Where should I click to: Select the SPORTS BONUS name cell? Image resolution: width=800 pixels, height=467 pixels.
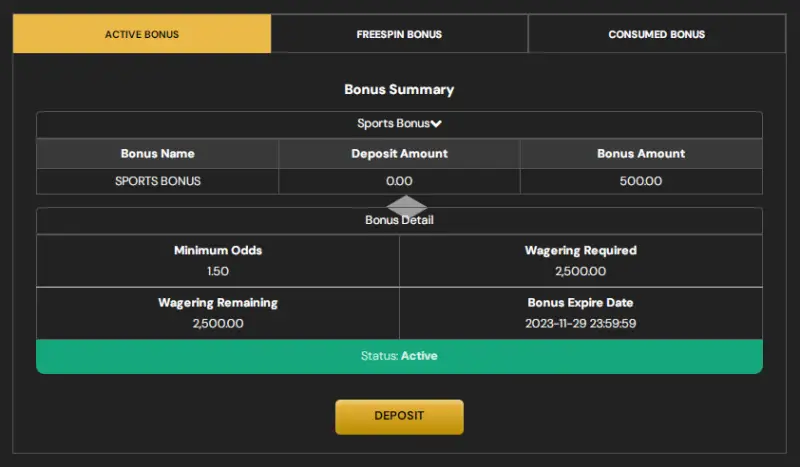click(x=158, y=181)
